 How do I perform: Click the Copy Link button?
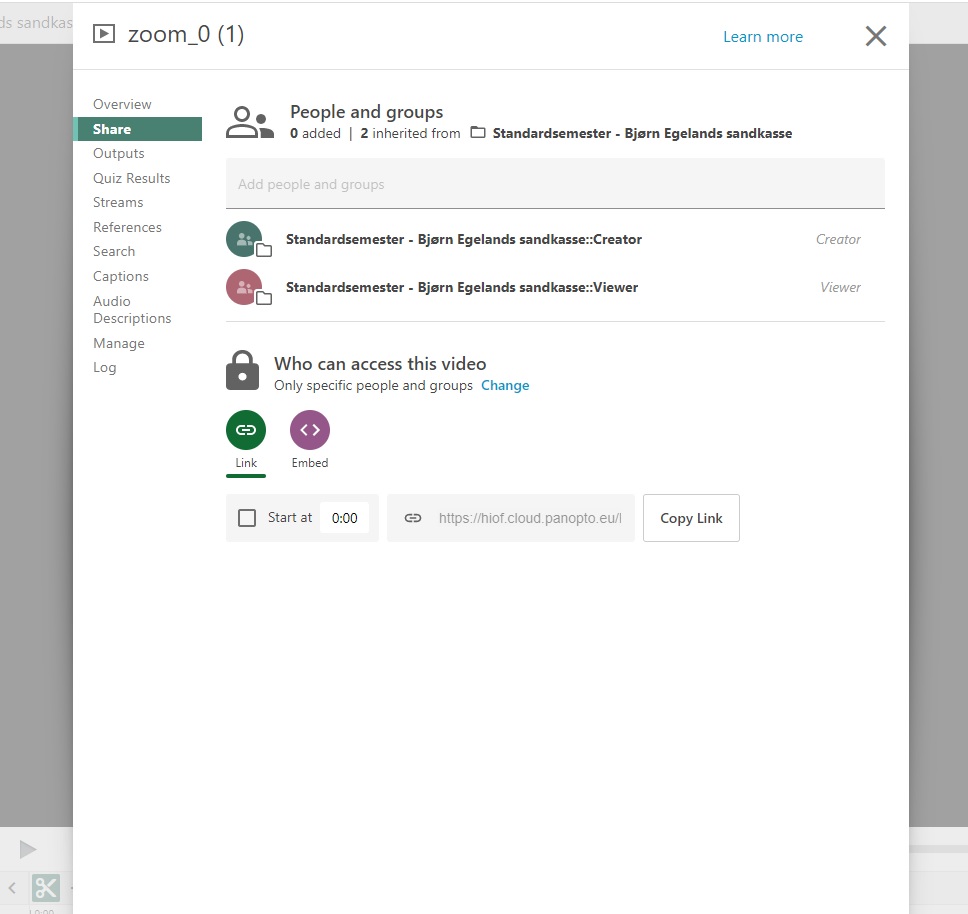point(691,518)
